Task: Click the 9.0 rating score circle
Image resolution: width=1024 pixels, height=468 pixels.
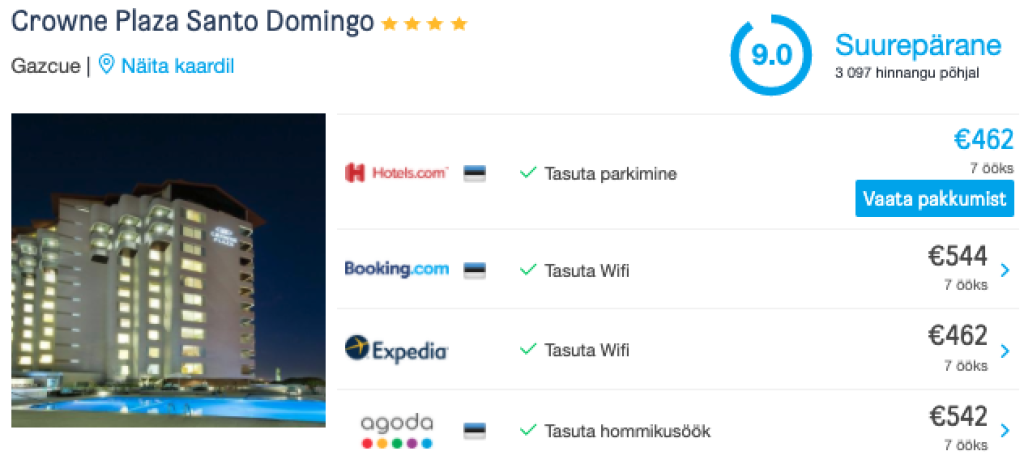Action: pos(771,55)
